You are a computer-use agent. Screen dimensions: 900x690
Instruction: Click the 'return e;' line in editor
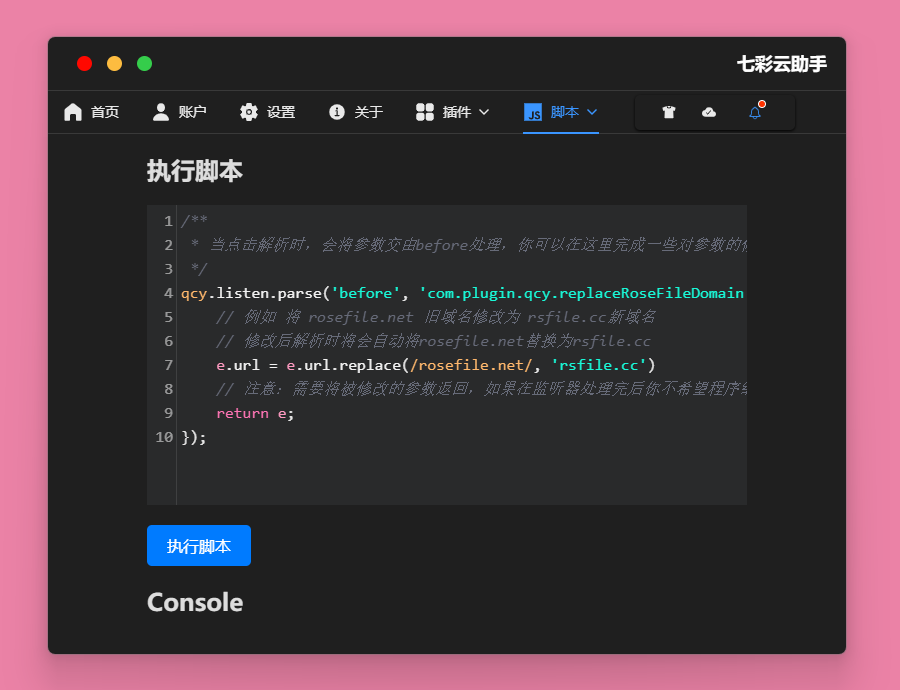[x=255, y=413]
